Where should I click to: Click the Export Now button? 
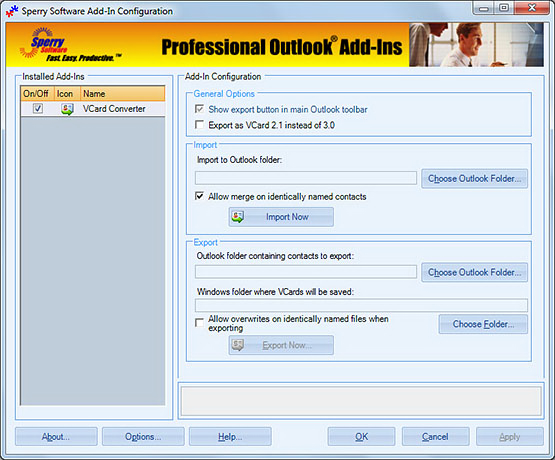(x=281, y=345)
